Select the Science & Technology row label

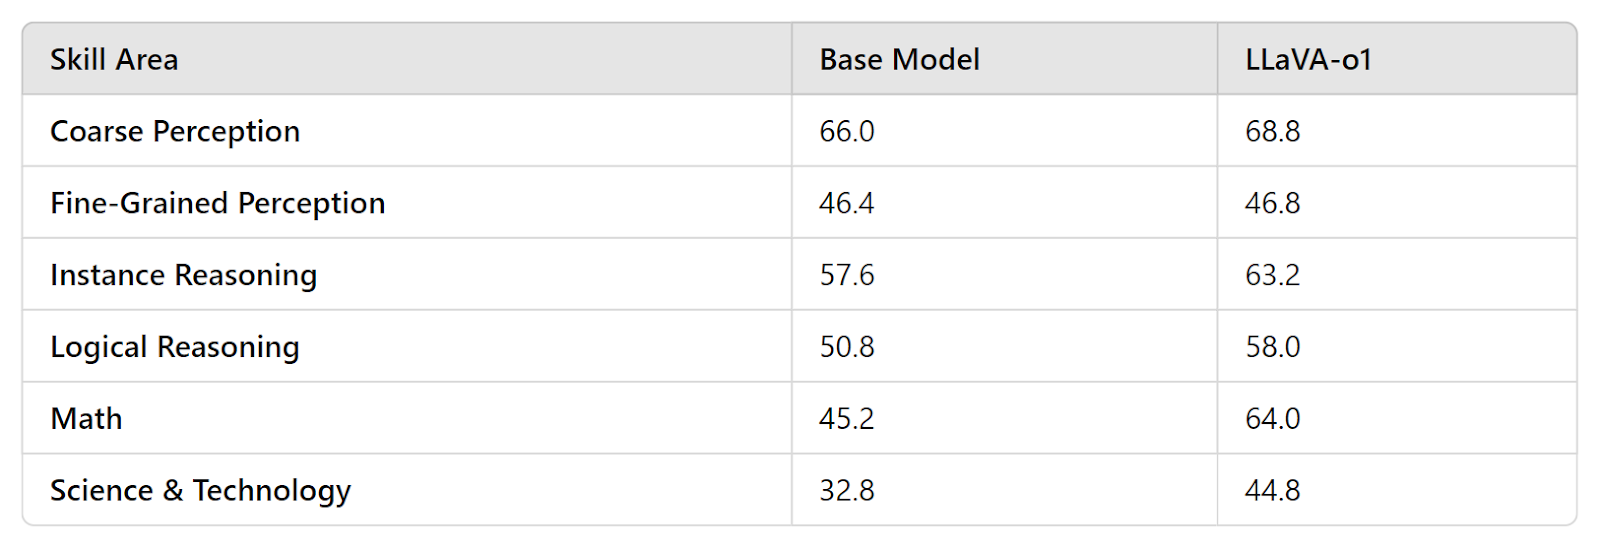[201, 491]
